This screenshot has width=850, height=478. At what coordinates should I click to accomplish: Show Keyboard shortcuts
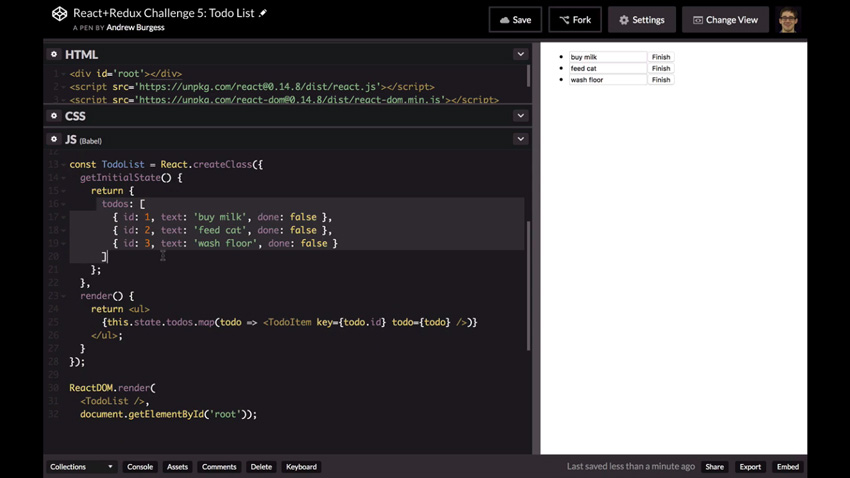(x=301, y=467)
